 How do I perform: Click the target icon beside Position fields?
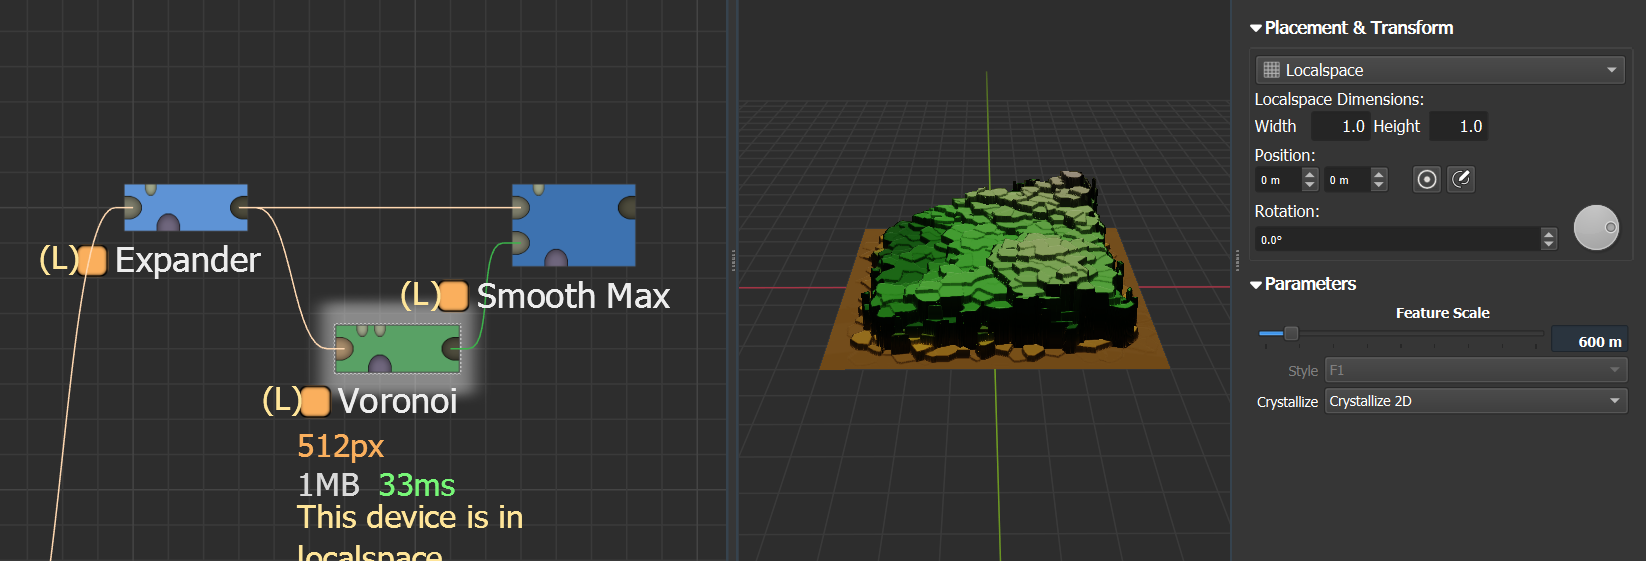coord(1427,179)
